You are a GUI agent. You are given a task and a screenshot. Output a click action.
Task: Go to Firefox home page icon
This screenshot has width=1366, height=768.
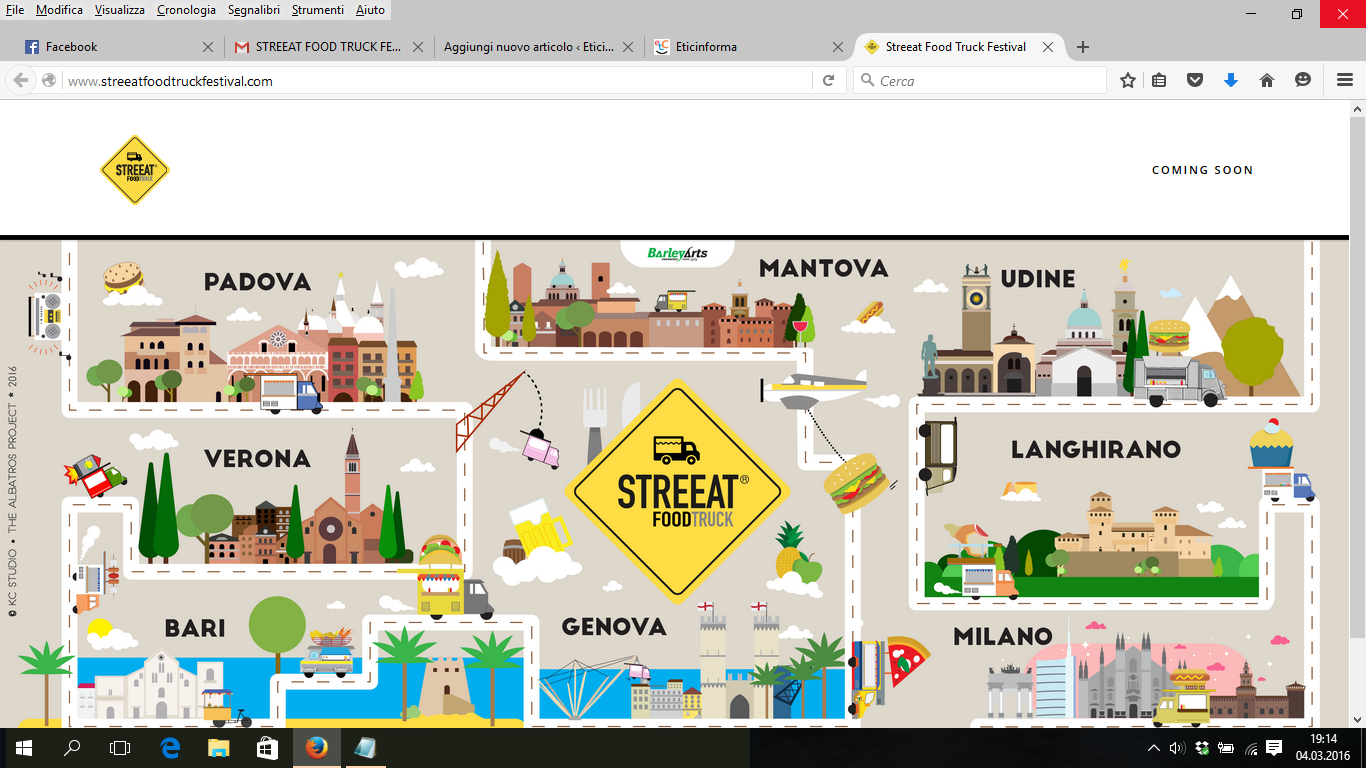click(x=1267, y=81)
